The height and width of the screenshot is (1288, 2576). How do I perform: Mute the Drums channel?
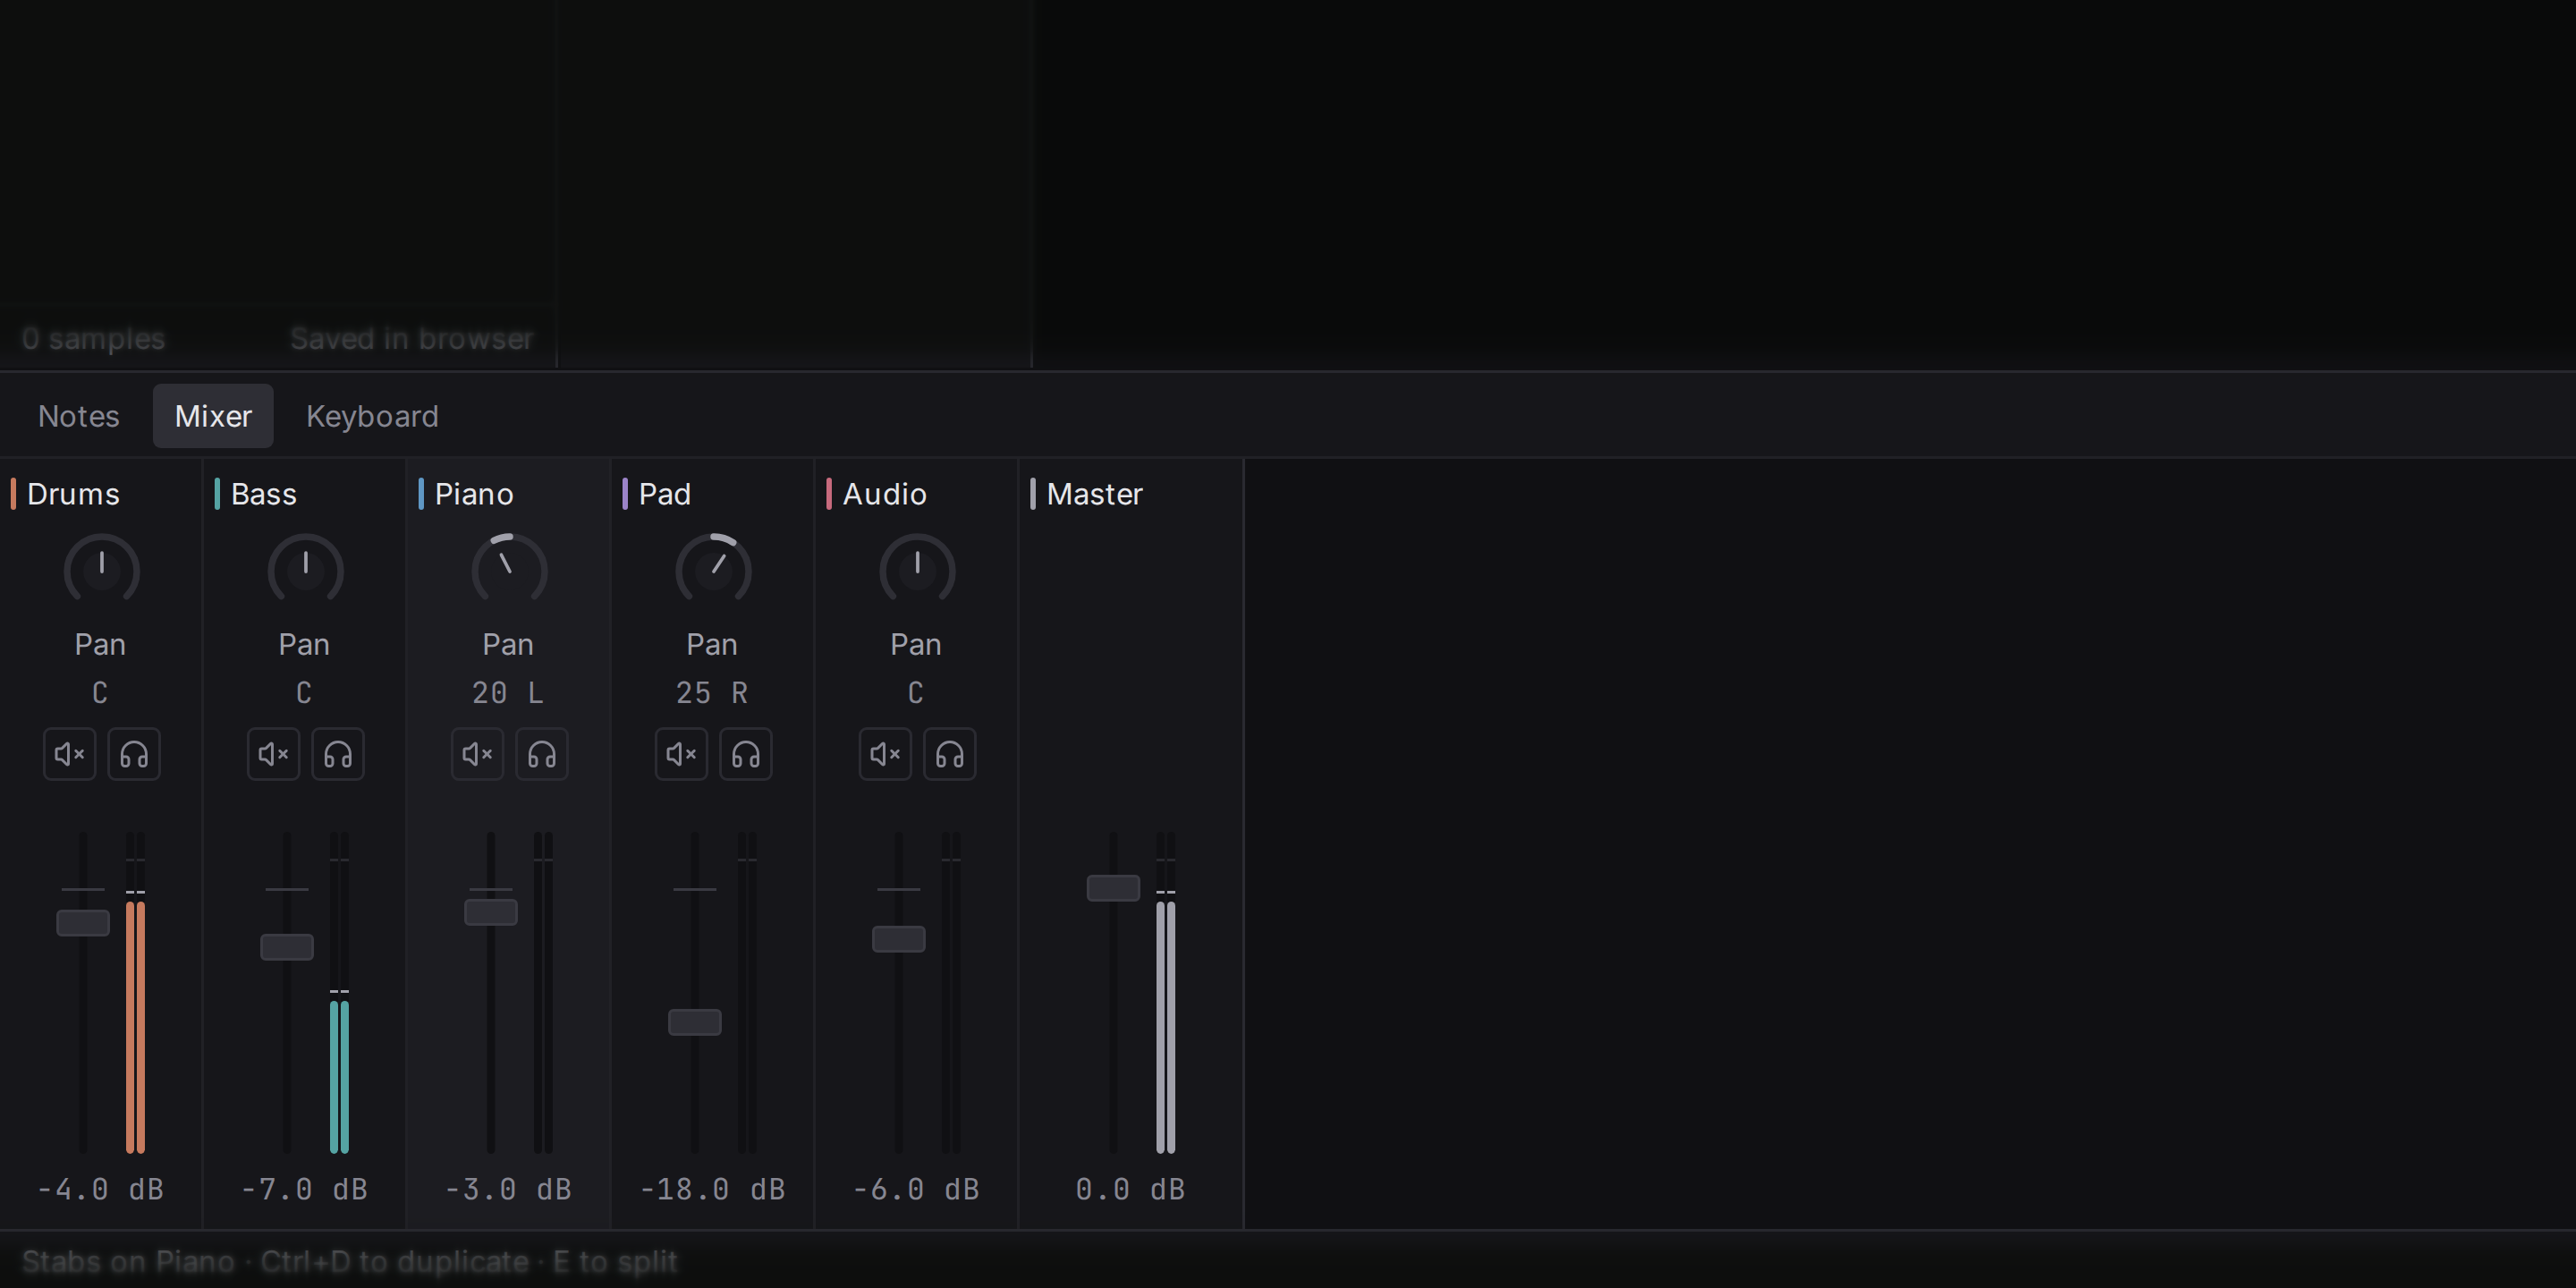tap(69, 754)
